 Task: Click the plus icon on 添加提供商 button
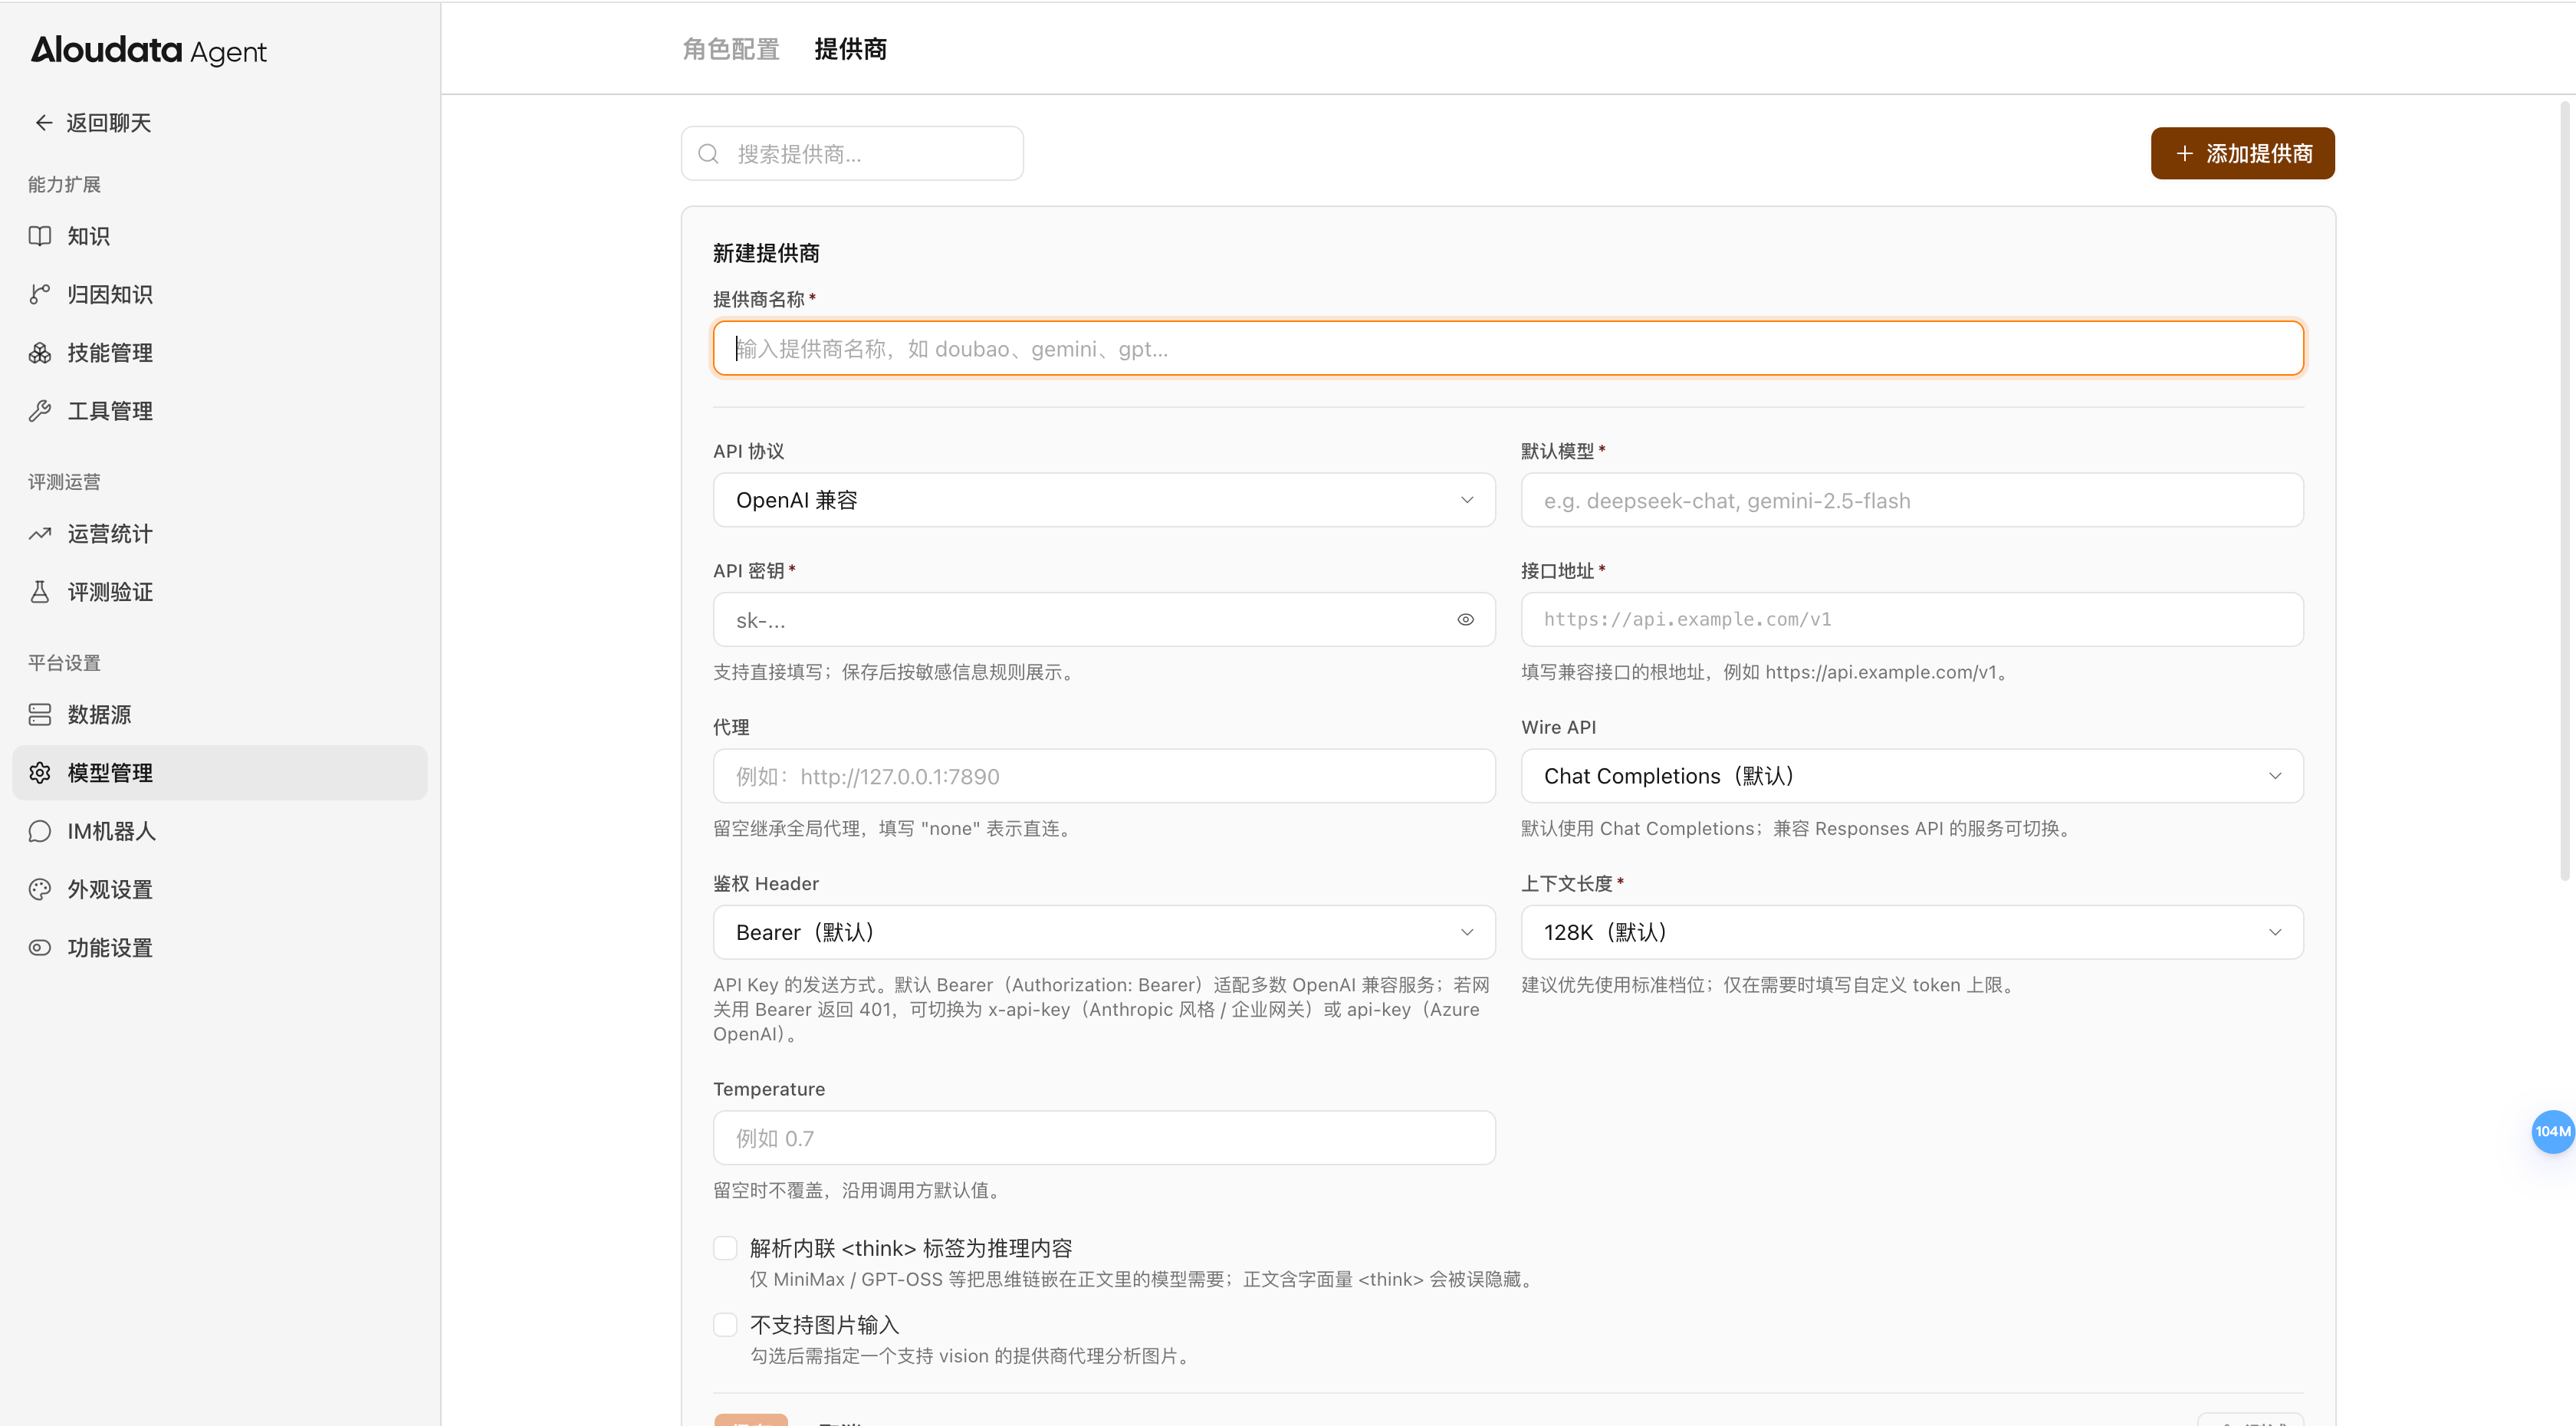[x=2185, y=153]
